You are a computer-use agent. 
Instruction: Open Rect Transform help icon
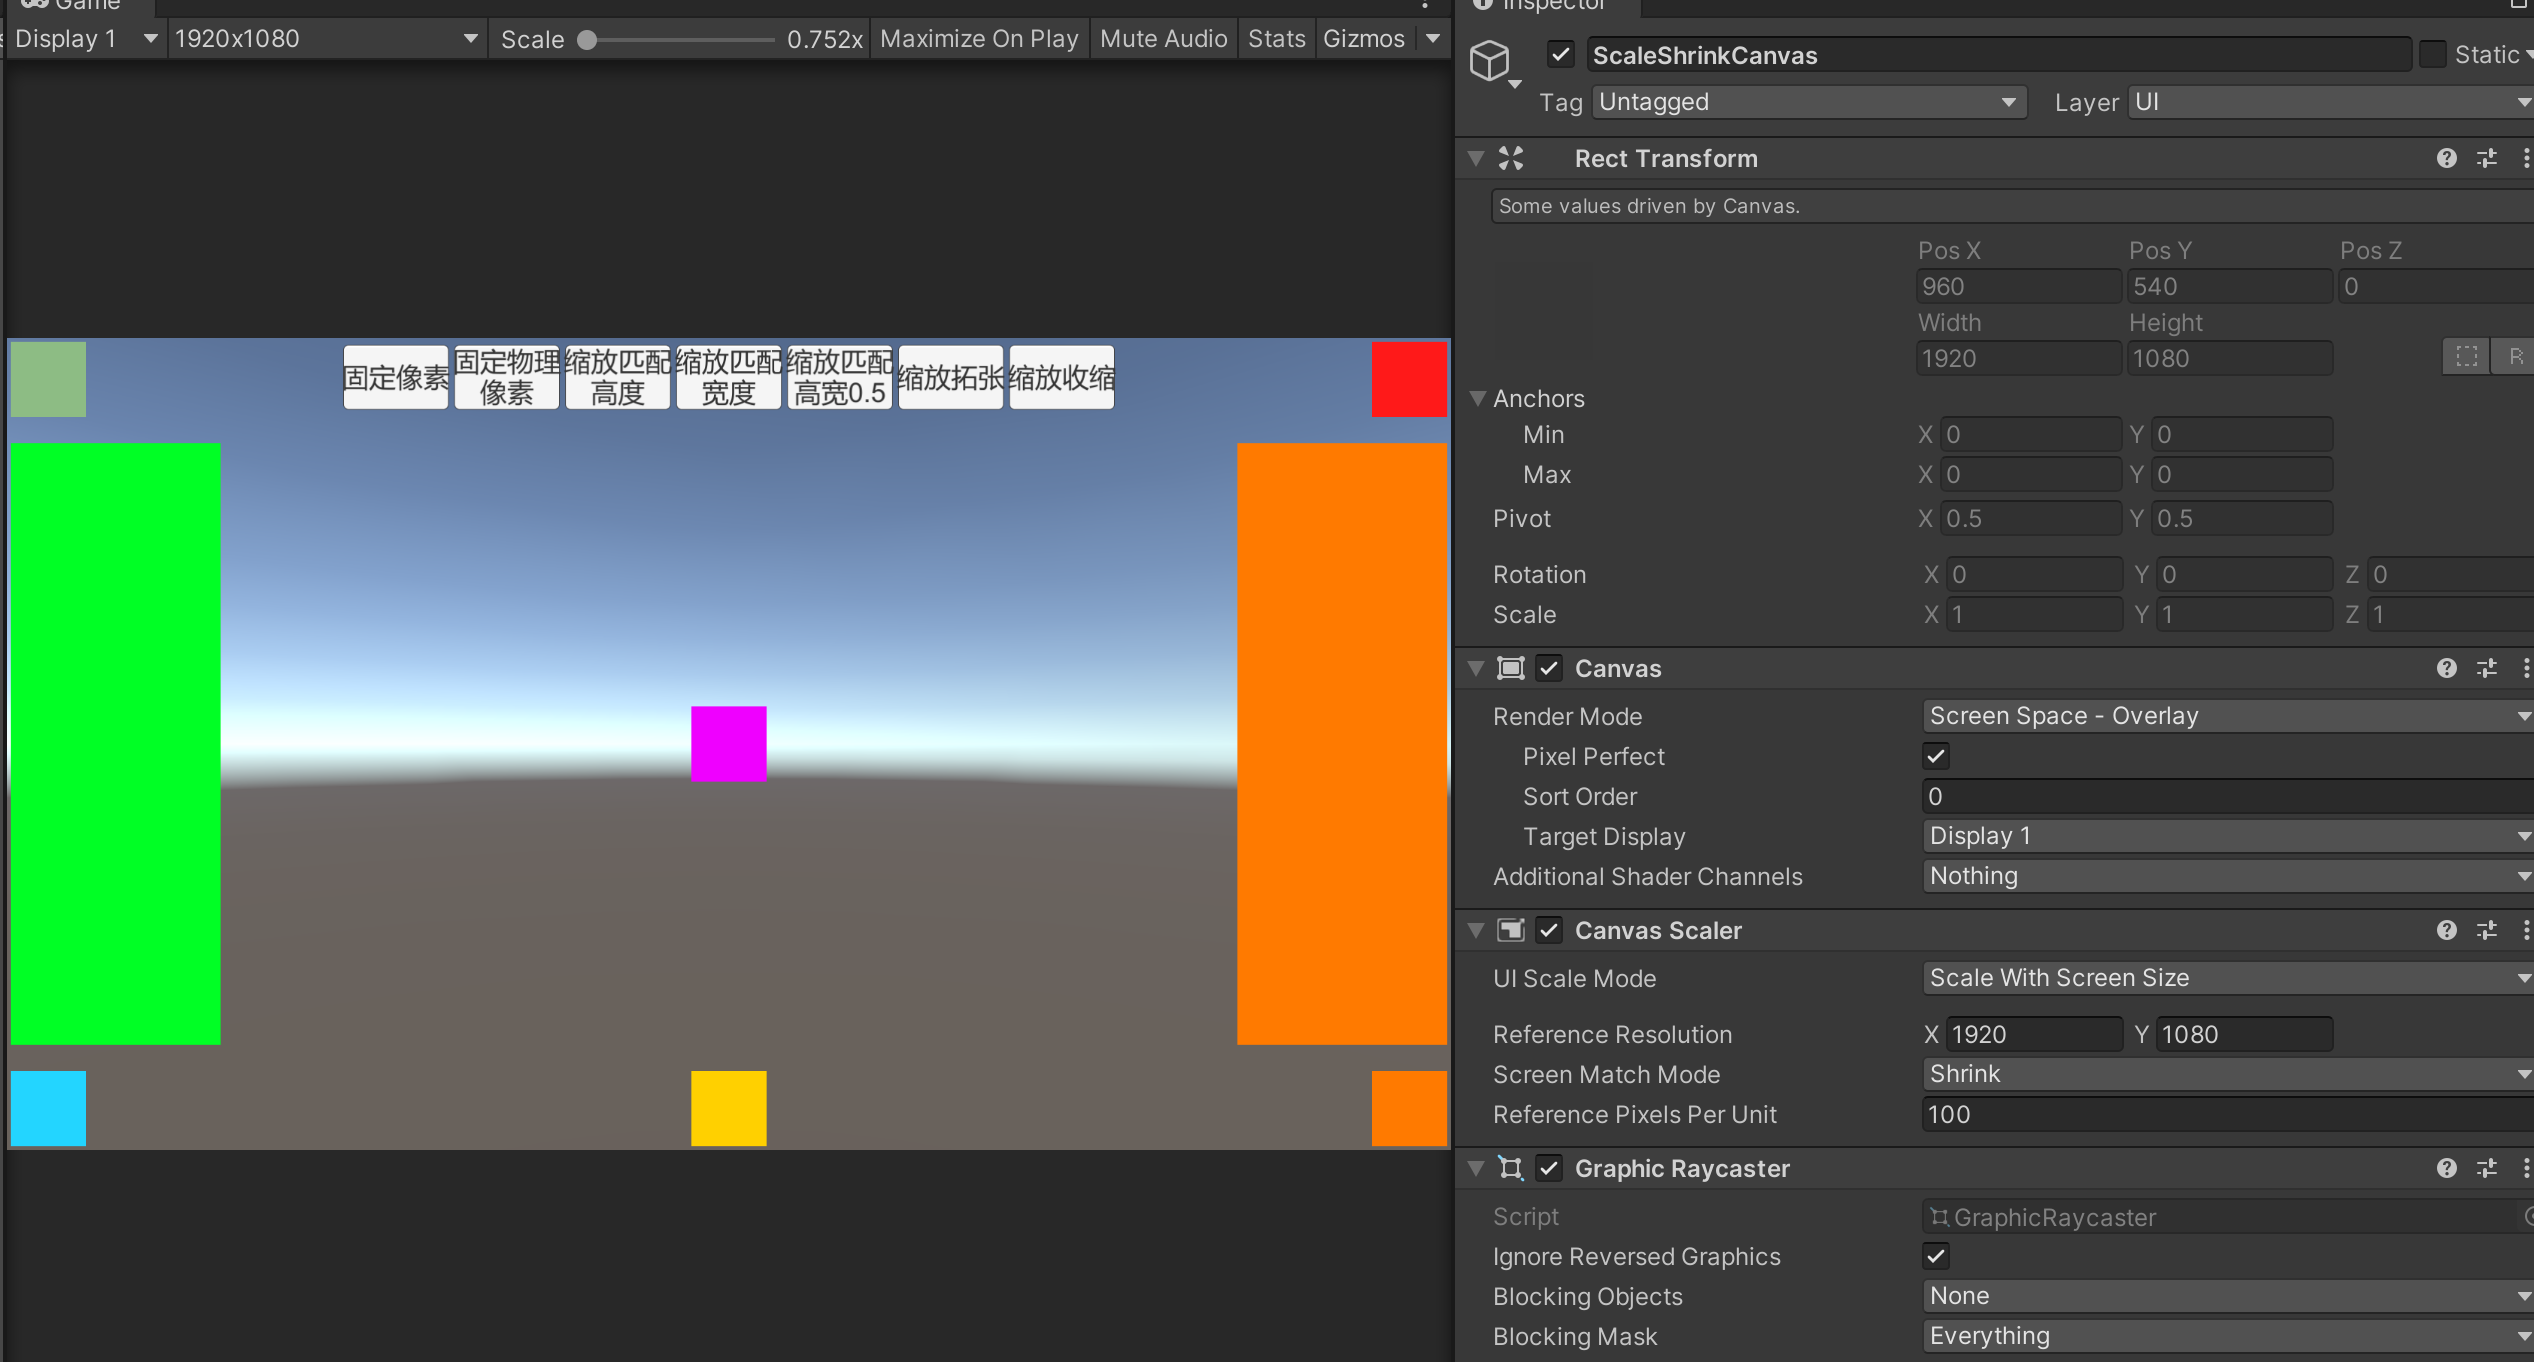point(2446,158)
